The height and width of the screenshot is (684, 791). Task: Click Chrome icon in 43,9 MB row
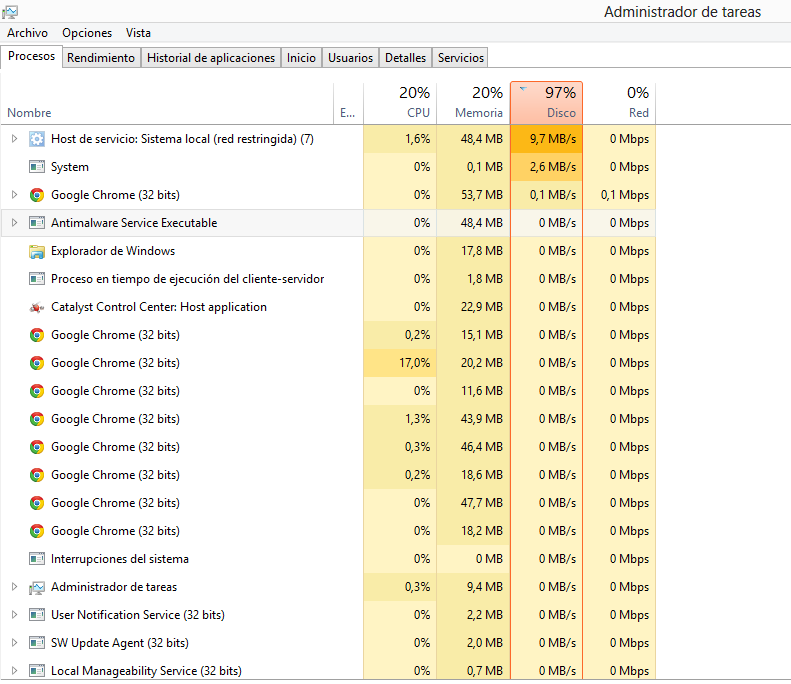(x=37, y=419)
